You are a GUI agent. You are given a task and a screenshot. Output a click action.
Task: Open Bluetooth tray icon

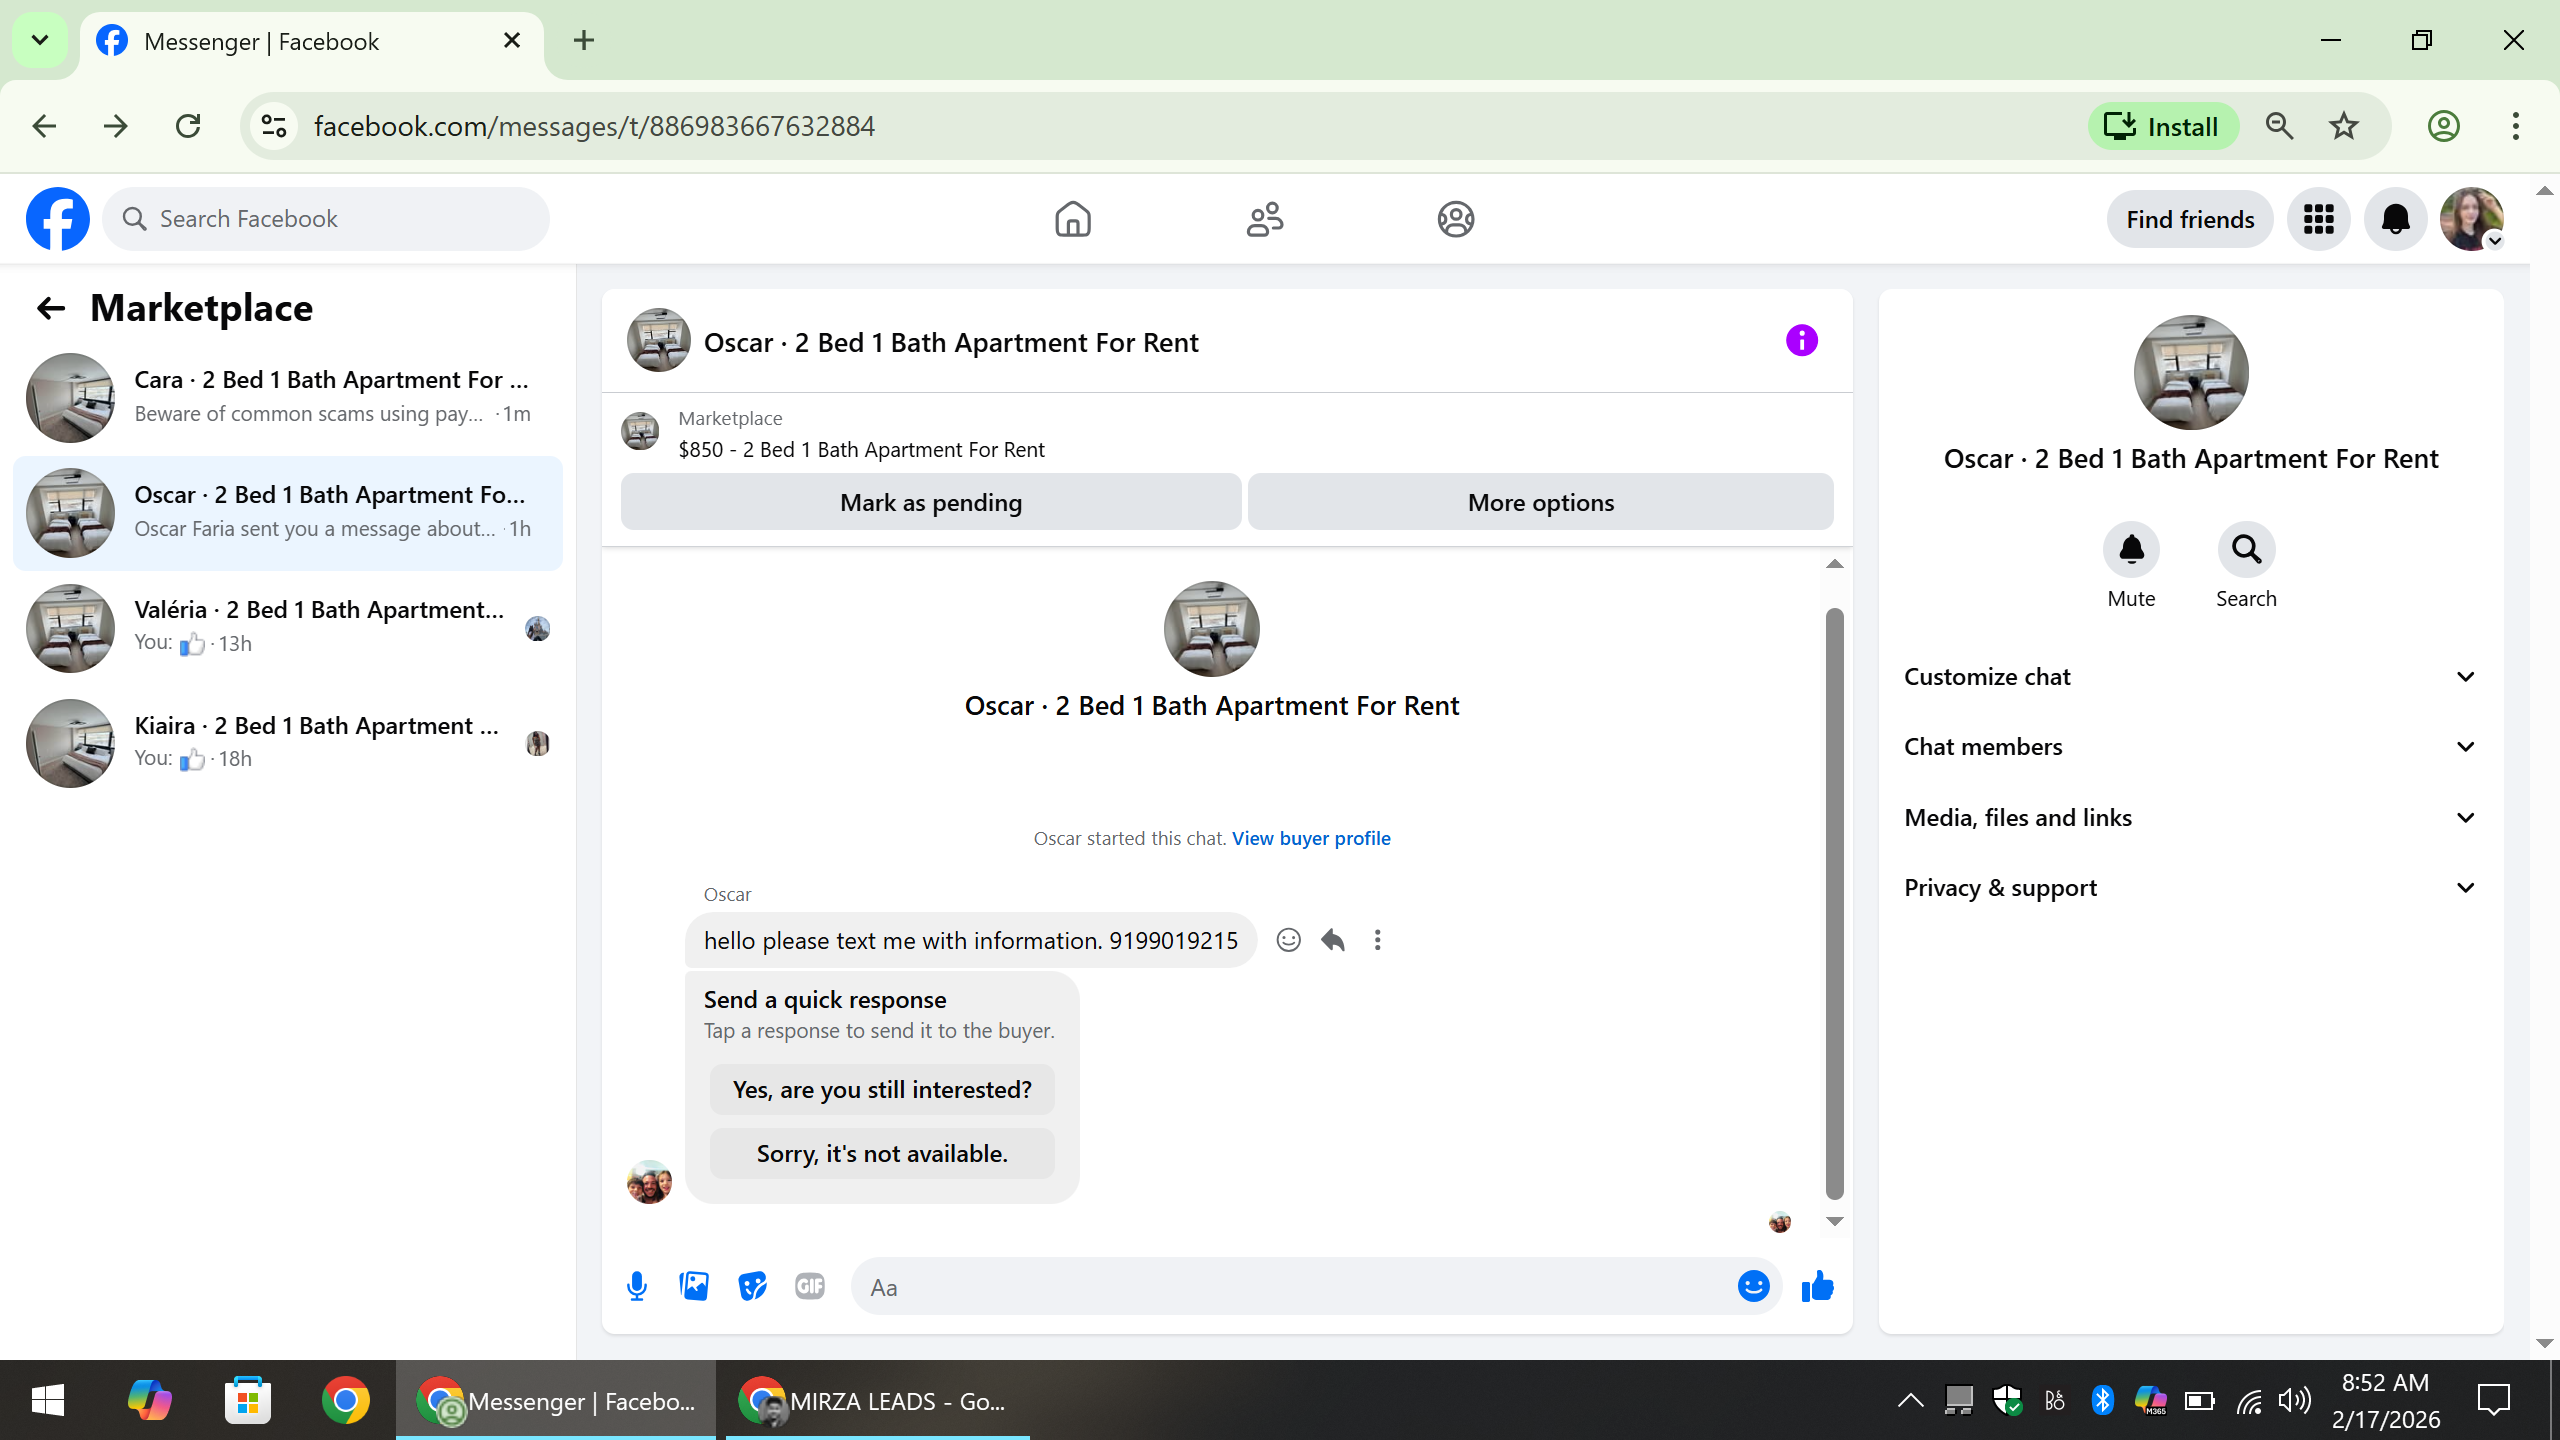(2102, 1400)
